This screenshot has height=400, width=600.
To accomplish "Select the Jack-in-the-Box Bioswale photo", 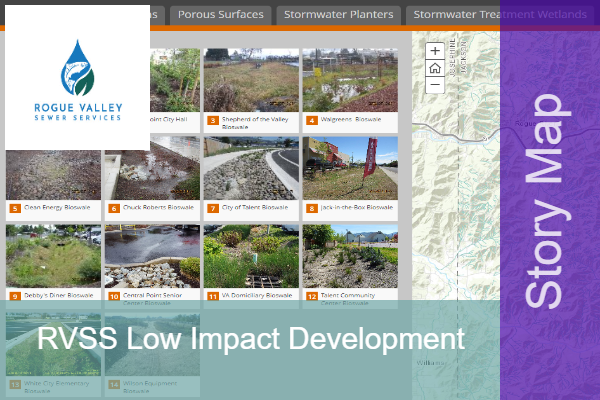I will tap(350, 168).
